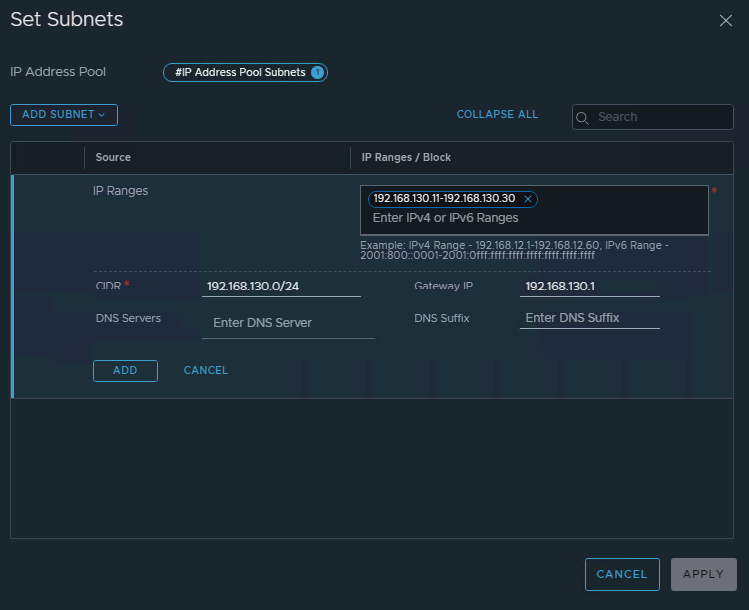Focus the Search subnets field
Viewport: 749px width, 610px height.
(662, 117)
